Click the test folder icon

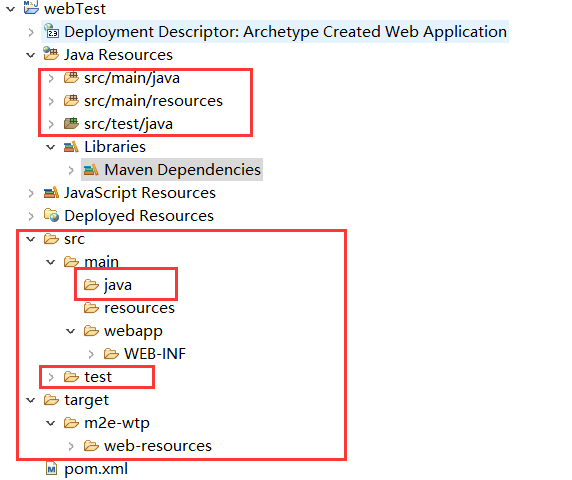[x=71, y=377]
